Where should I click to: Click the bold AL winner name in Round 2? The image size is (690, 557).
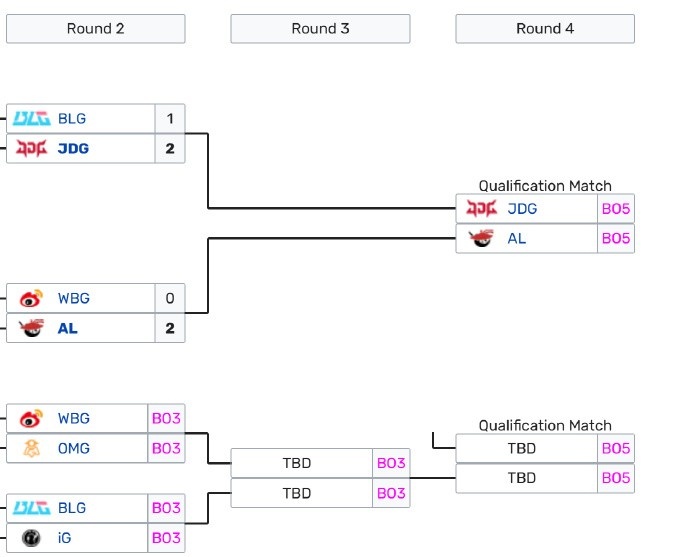click(68, 328)
